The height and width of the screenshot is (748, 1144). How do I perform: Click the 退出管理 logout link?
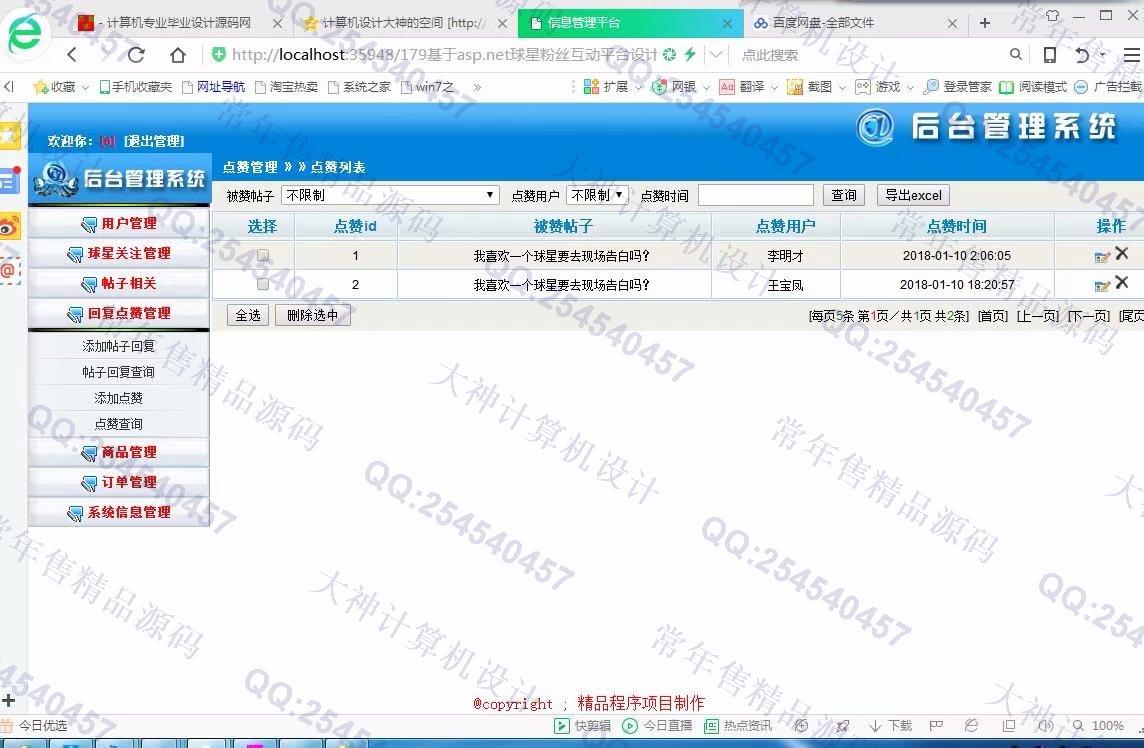click(154, 141)
